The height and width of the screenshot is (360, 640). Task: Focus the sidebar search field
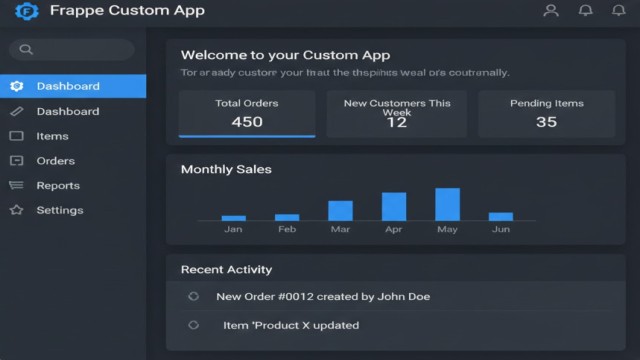coord(72,50)
